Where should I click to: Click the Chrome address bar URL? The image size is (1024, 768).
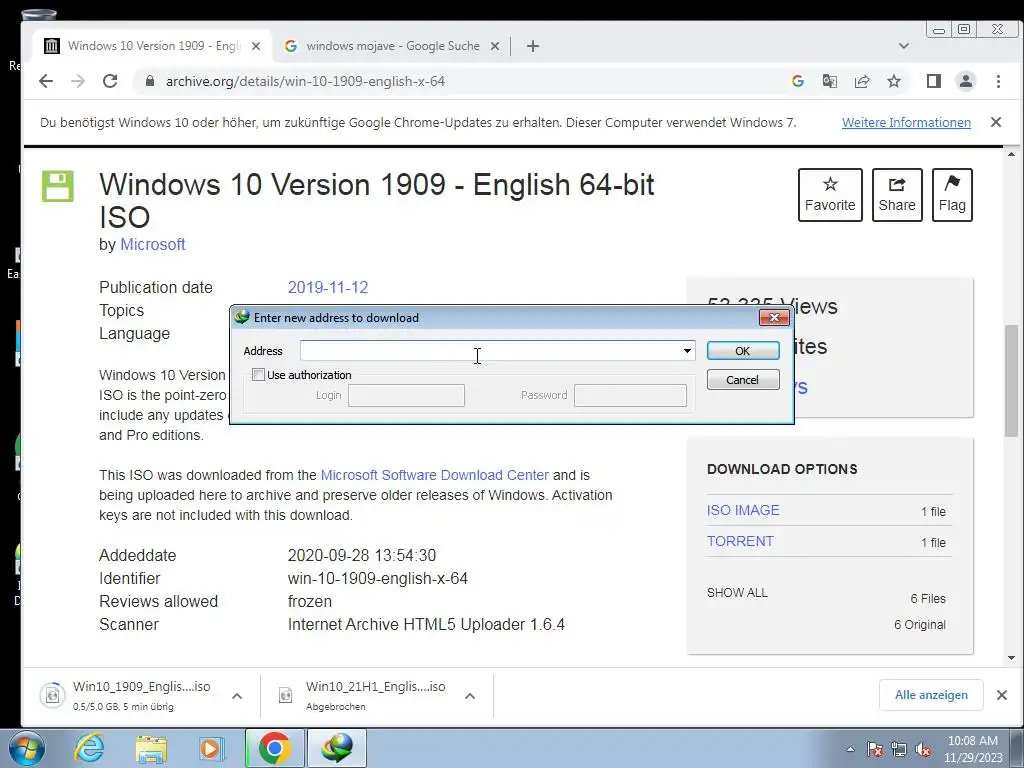coord(305,81)
